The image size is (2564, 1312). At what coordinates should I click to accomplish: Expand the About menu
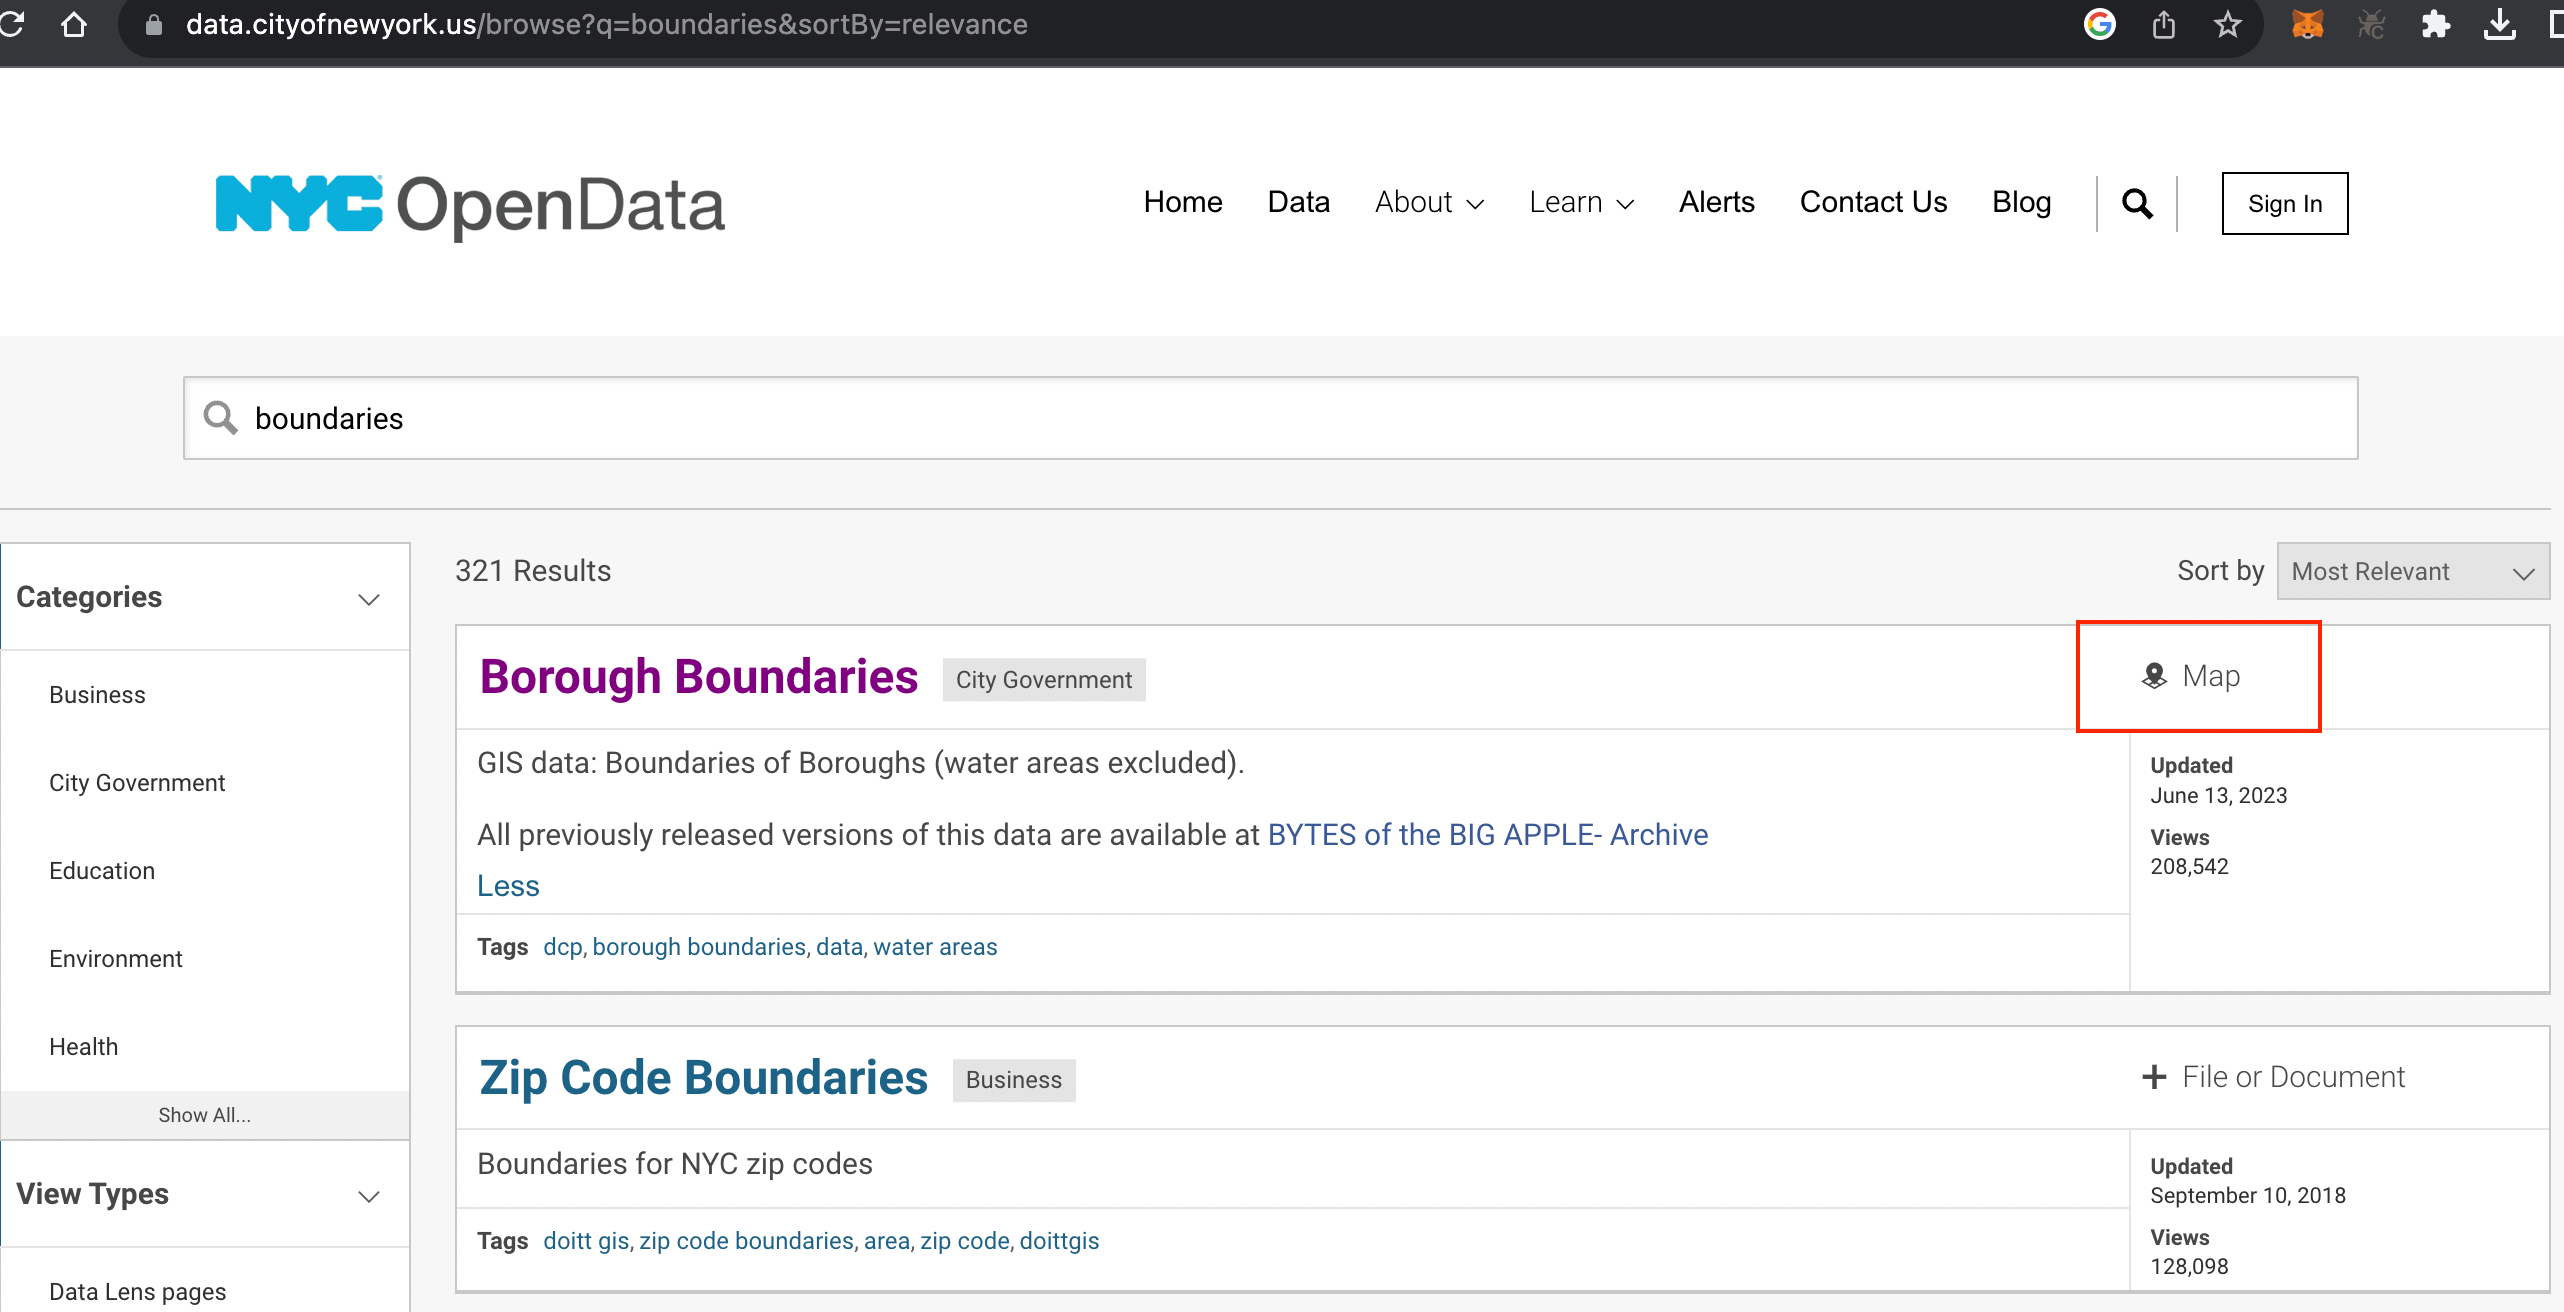(x=1429, y=202)
